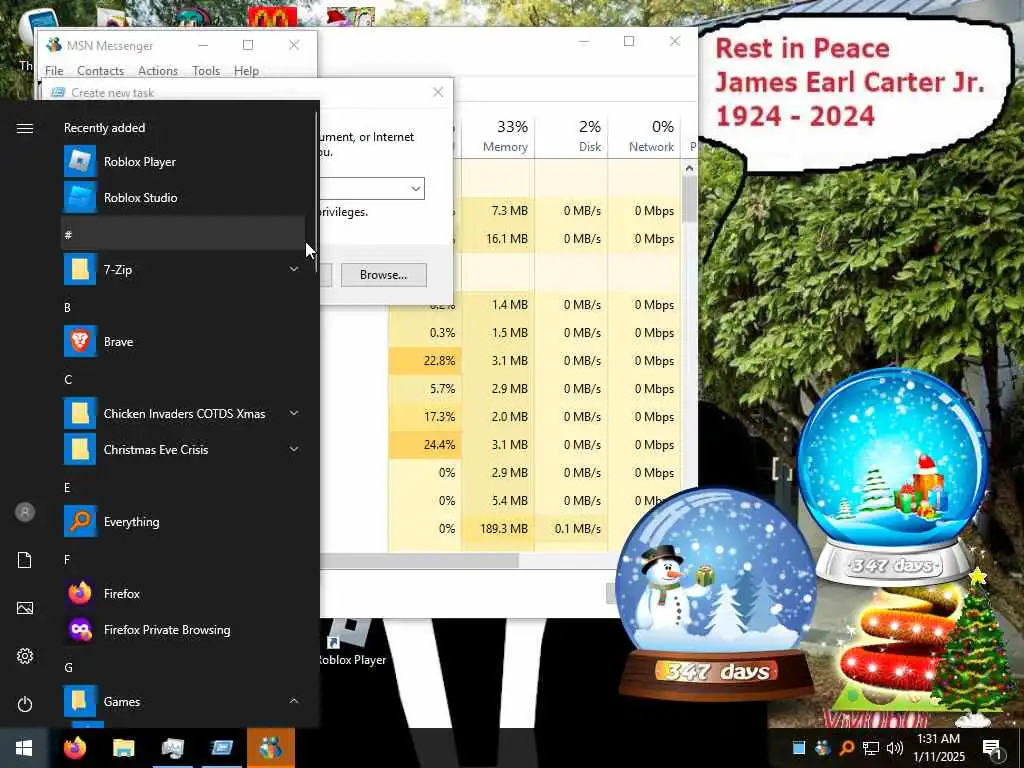Click the Power icon in Start menu
This screenshot has width=1024, height=768.
[25, 704]
